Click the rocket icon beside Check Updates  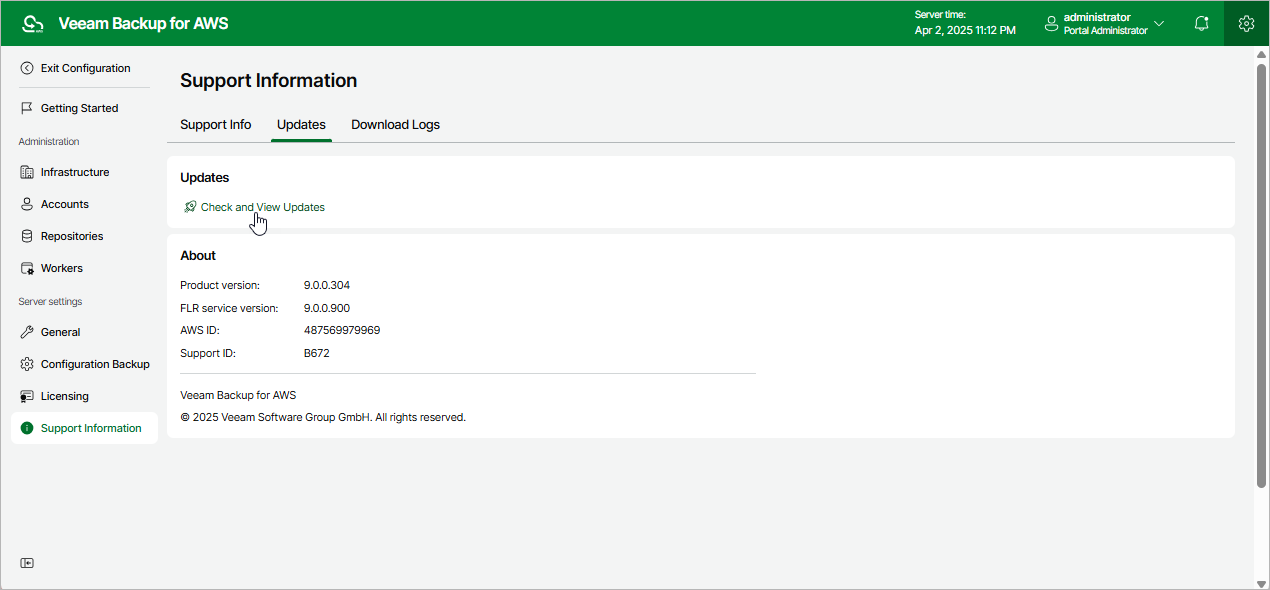pyautogui.click(x=190, y=207)
